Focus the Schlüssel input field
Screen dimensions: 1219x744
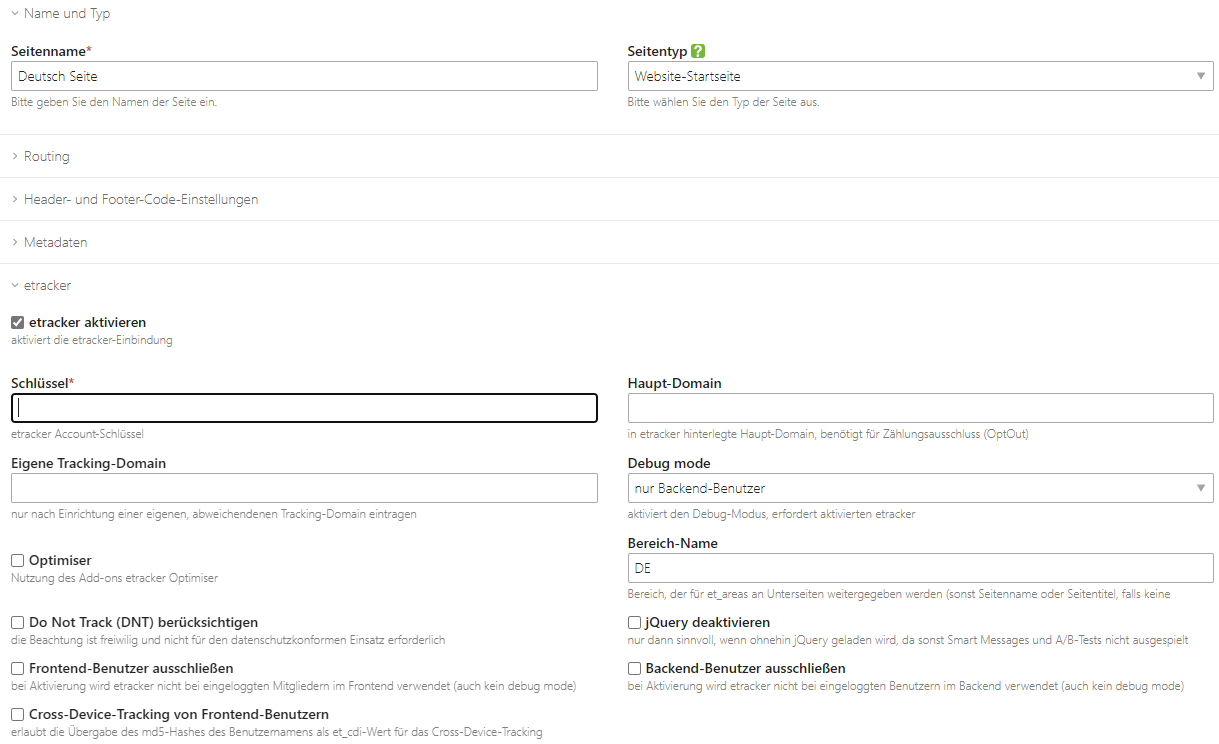(304, 408)
